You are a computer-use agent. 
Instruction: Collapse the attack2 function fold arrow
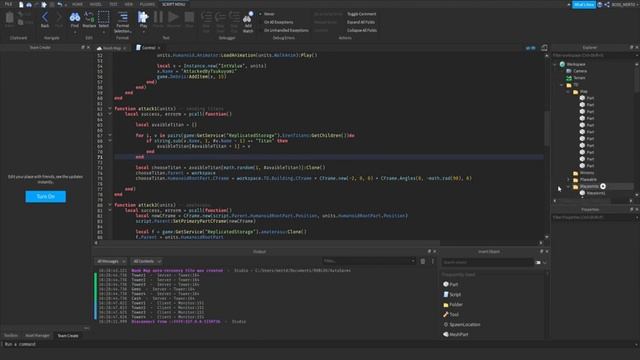110,205
